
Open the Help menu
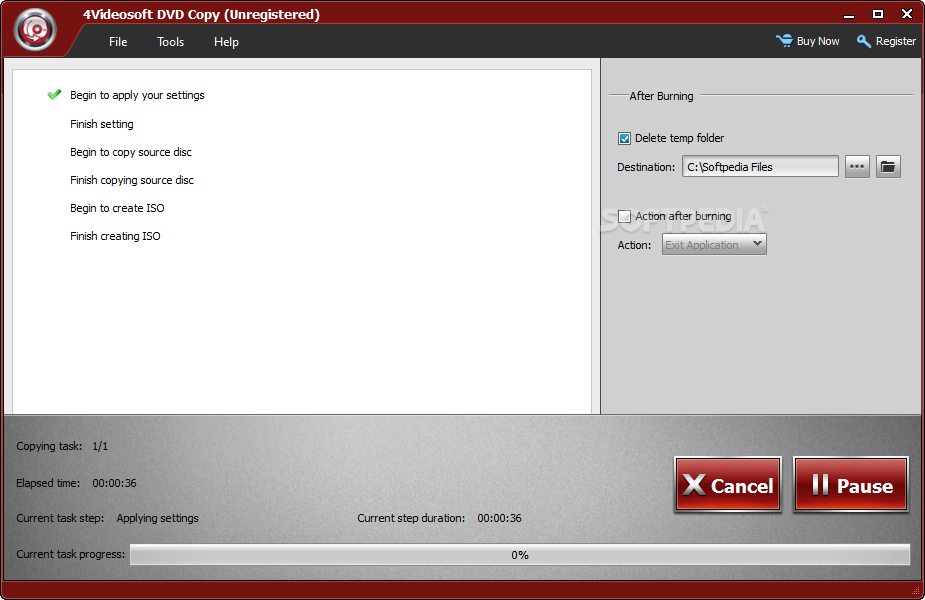(x=226, y=42)
